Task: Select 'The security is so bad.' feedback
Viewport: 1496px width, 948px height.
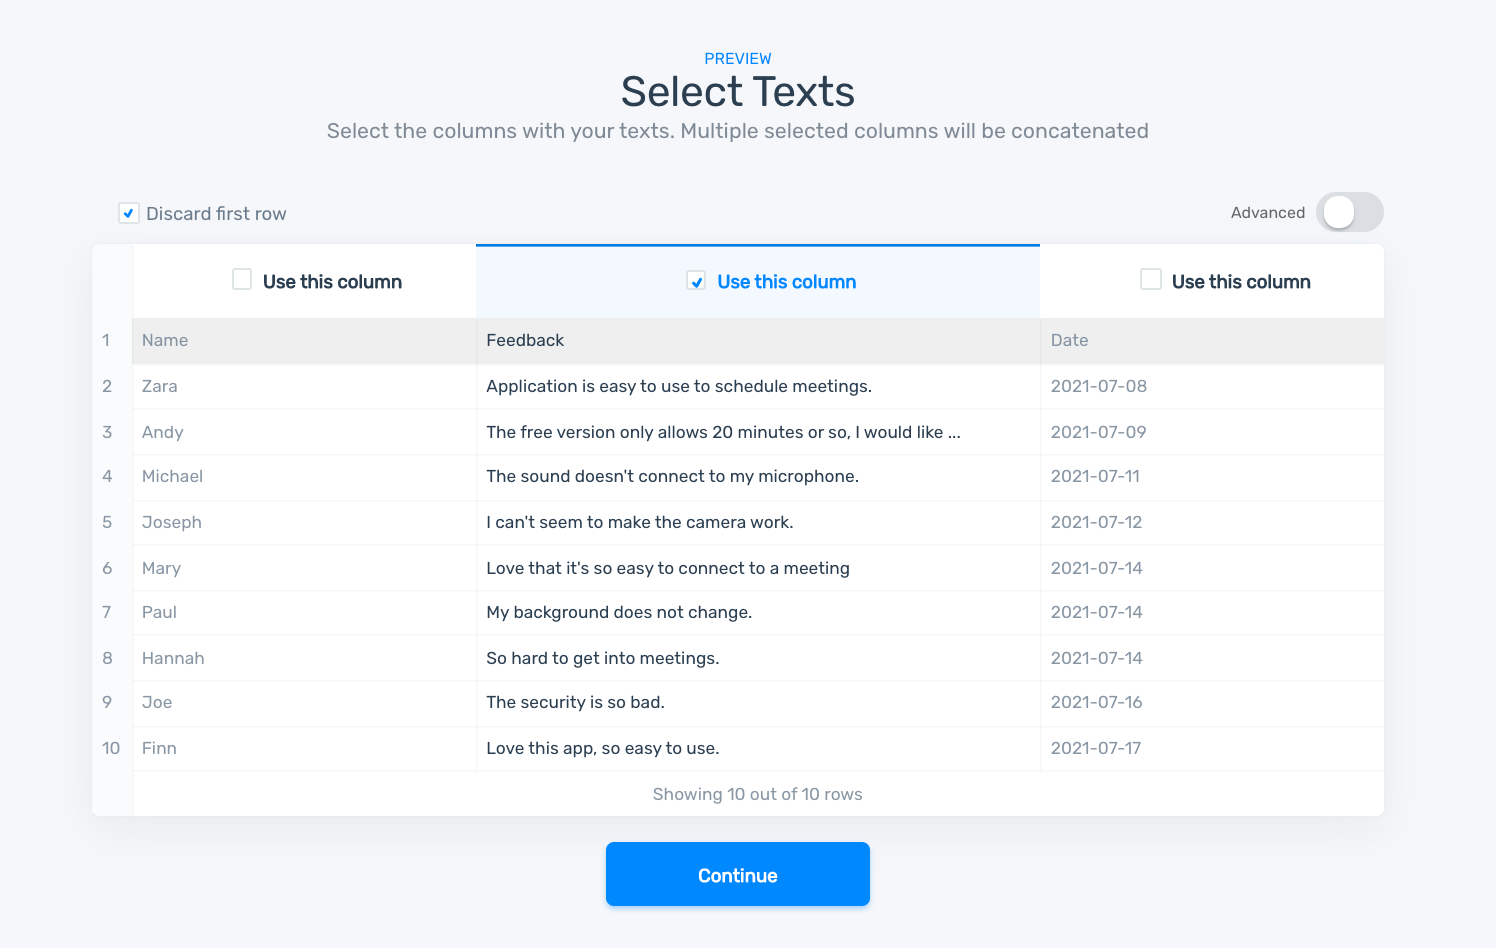Action: [575, 702]
